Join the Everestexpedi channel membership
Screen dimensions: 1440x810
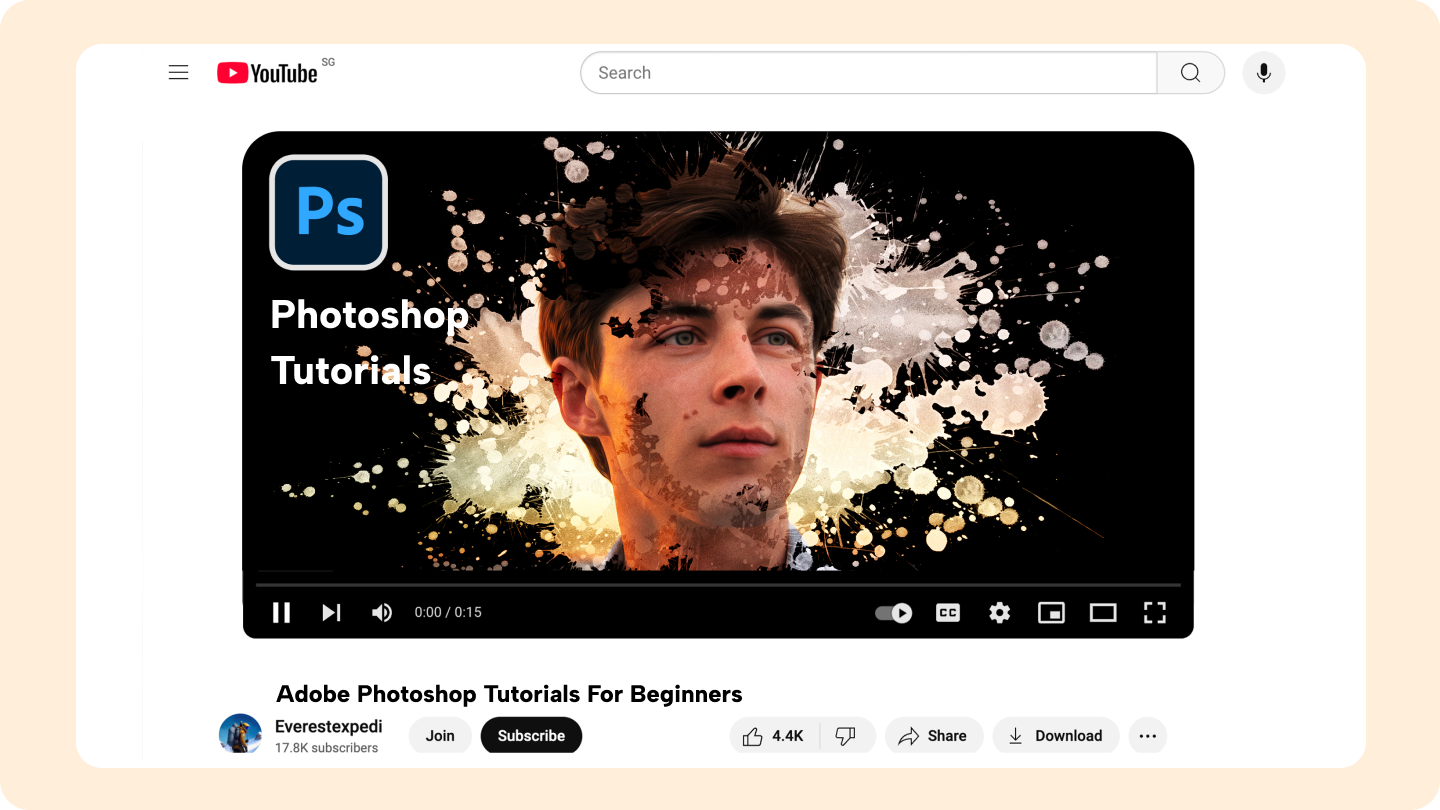[x=440, y=735]
